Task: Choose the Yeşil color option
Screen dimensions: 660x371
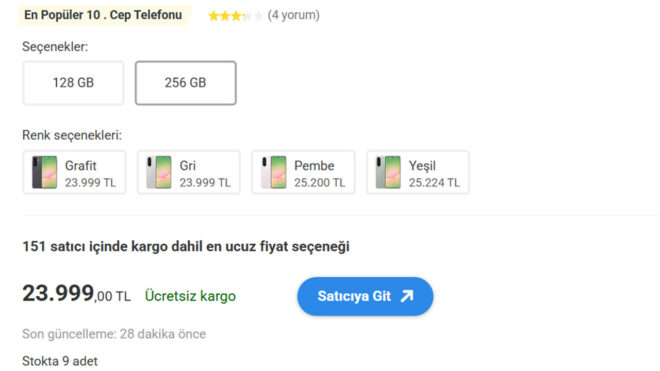Action: [418, 172]
